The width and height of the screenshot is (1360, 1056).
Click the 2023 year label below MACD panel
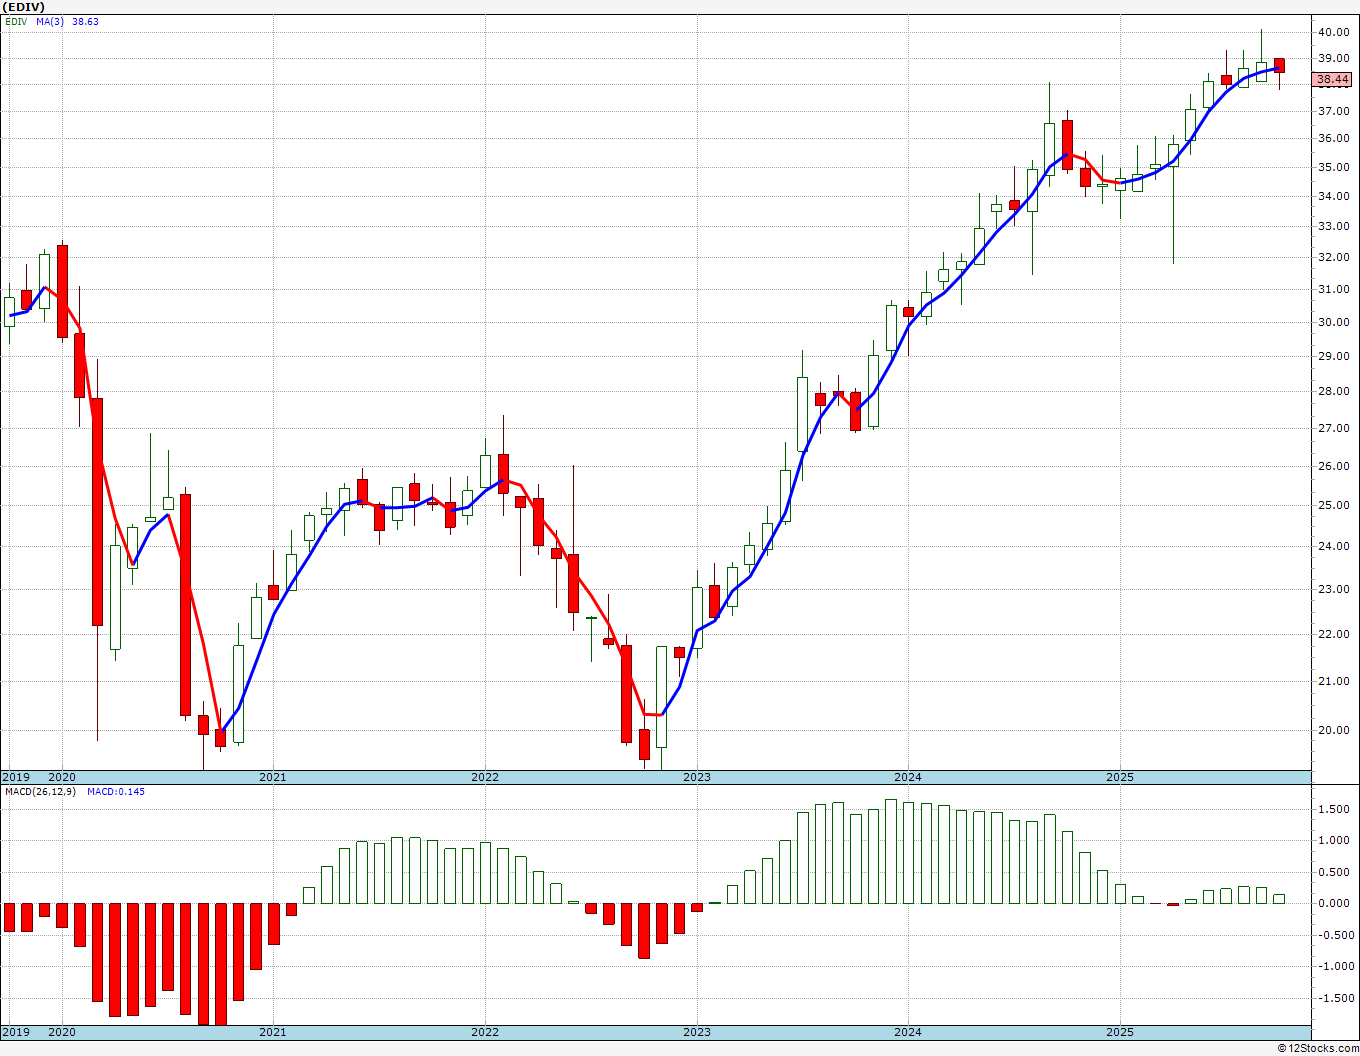pyautogui.click(x=697, y=1032)
